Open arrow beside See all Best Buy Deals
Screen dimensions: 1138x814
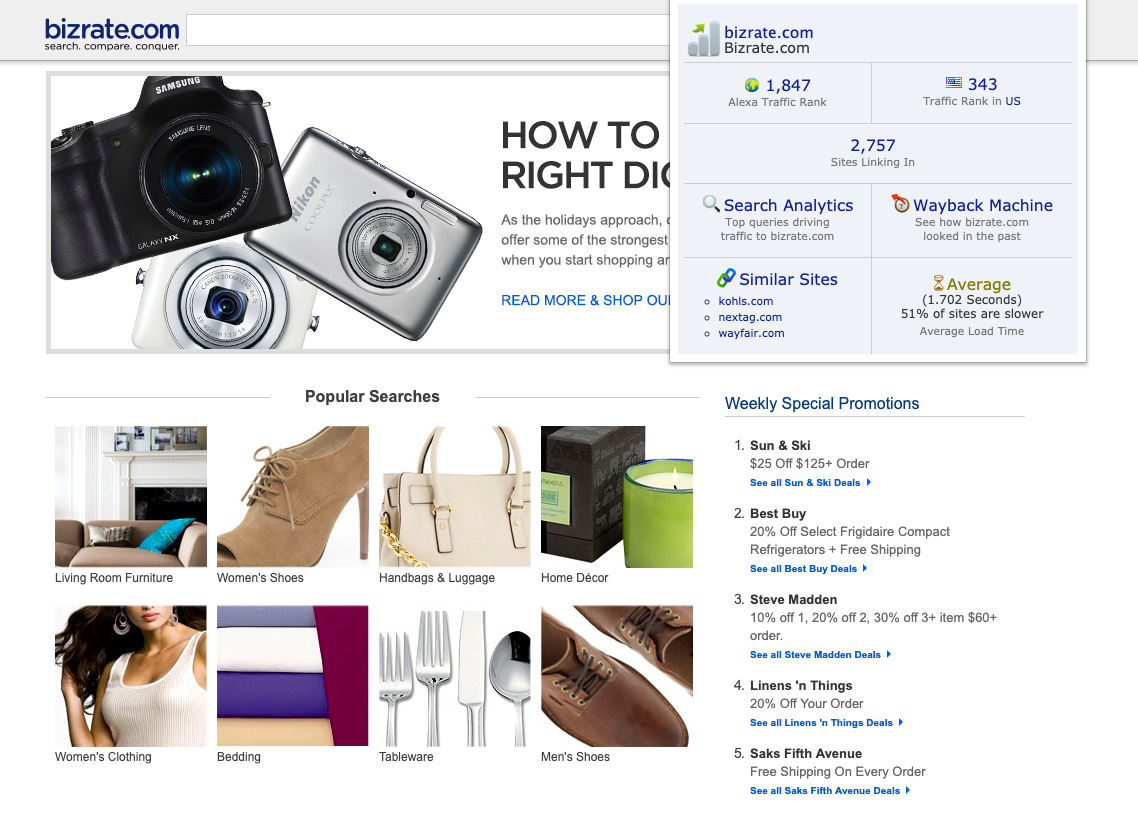click(865, 569)
